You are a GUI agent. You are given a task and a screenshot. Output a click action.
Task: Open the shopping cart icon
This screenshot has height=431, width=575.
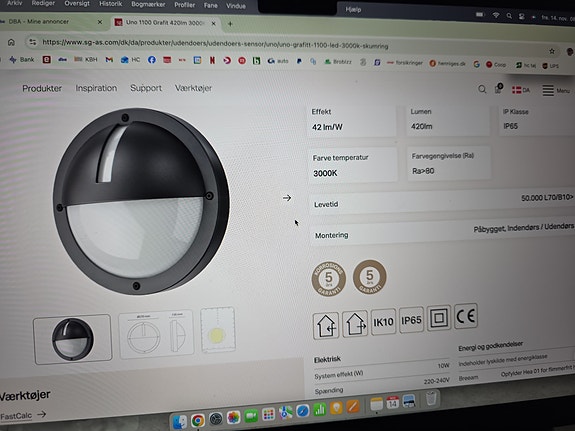pyautogui.click(x=498, y=88)
